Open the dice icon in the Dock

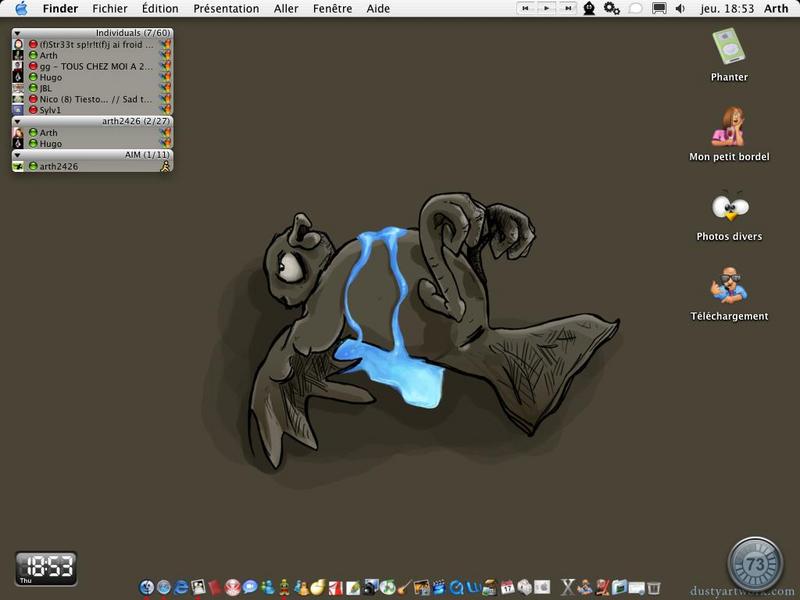tap(524, 587)
